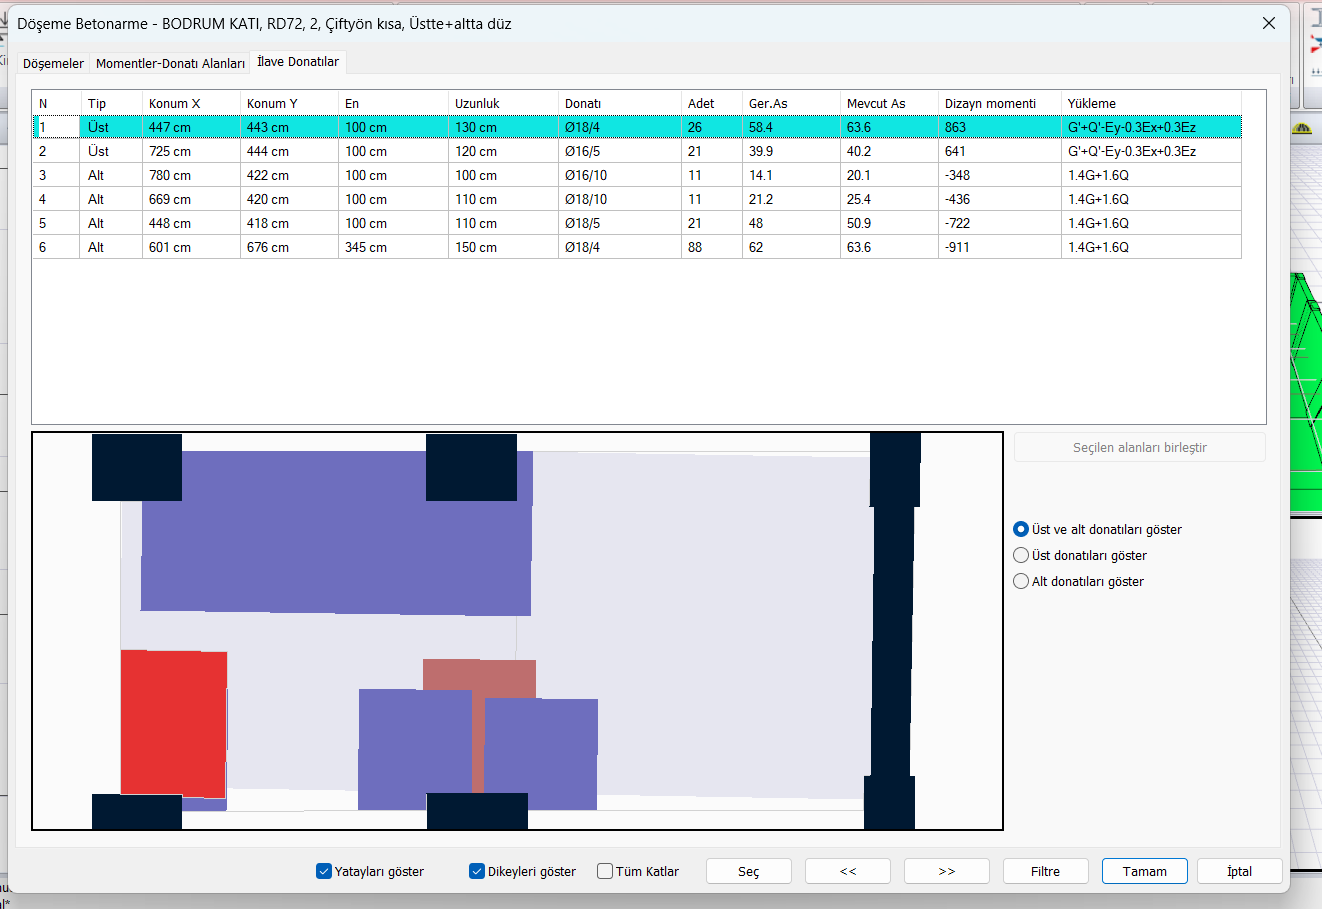Viewport: 1322px width, 909px height.
Task: Confirm with the 'Tamam' button
Action: (1144, 871)
